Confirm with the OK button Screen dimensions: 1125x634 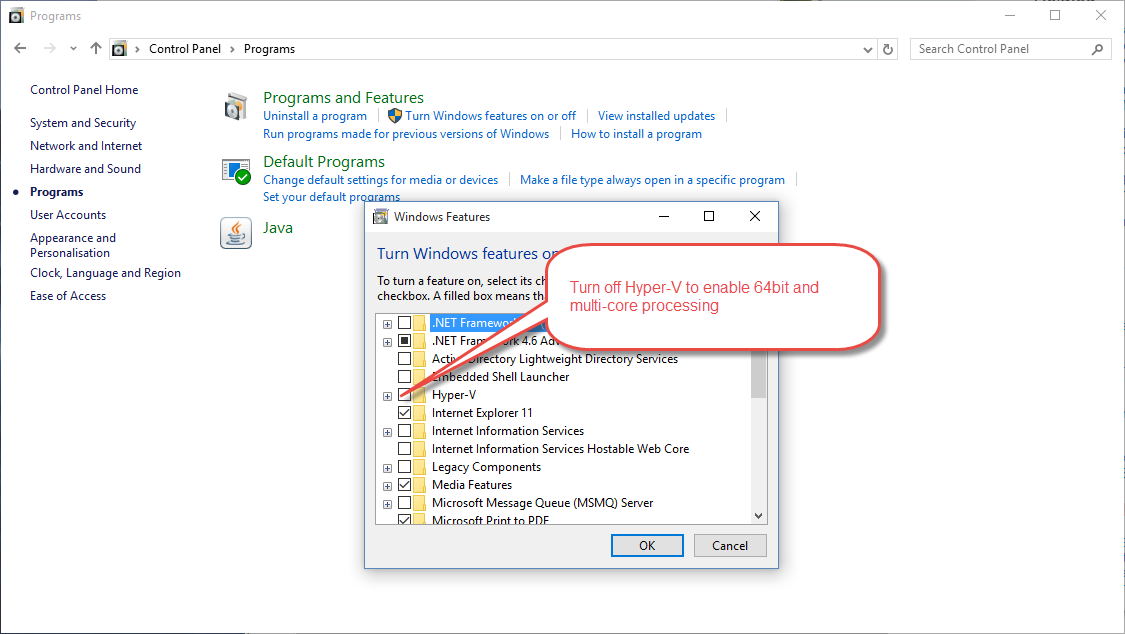pyautogui.click(x=647, y=546)
